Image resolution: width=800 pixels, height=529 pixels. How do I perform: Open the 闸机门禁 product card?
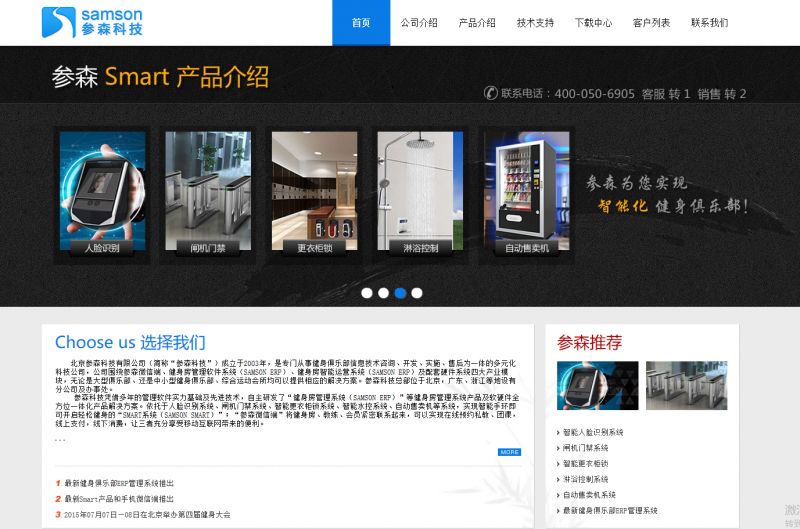[208, 195]
